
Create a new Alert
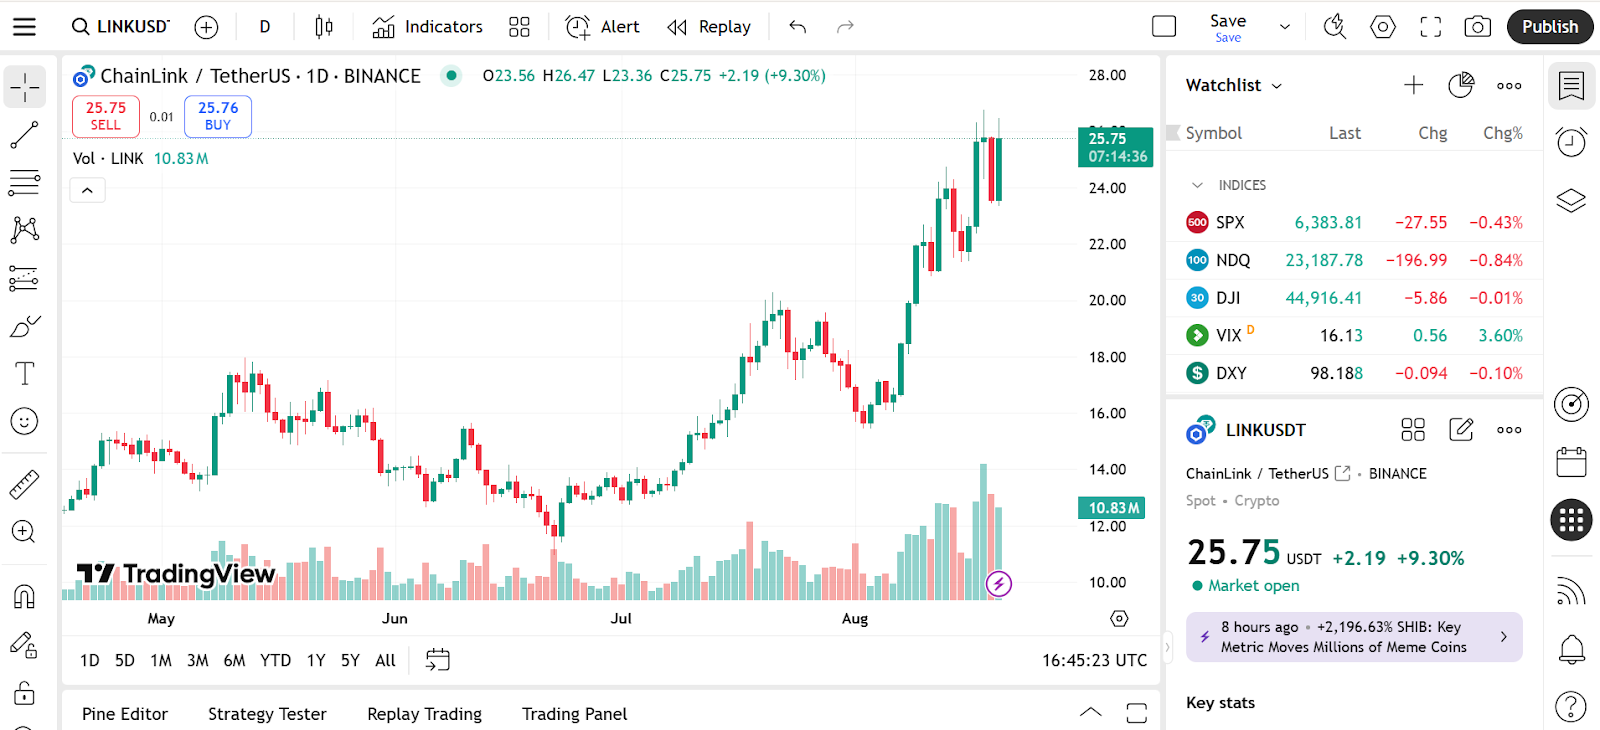click(602, 27)
